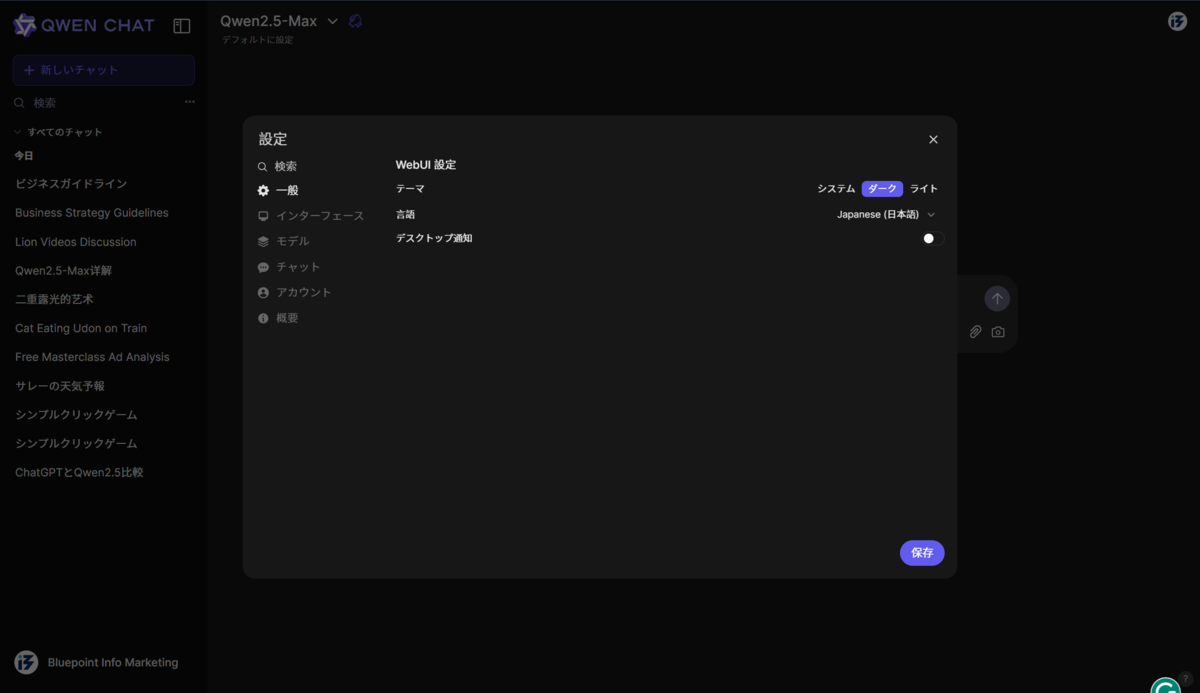Open the user avatar in top right
The width and height of the screenshot is (1200, 693).
pyautogui.click(x=1177, y=21)
